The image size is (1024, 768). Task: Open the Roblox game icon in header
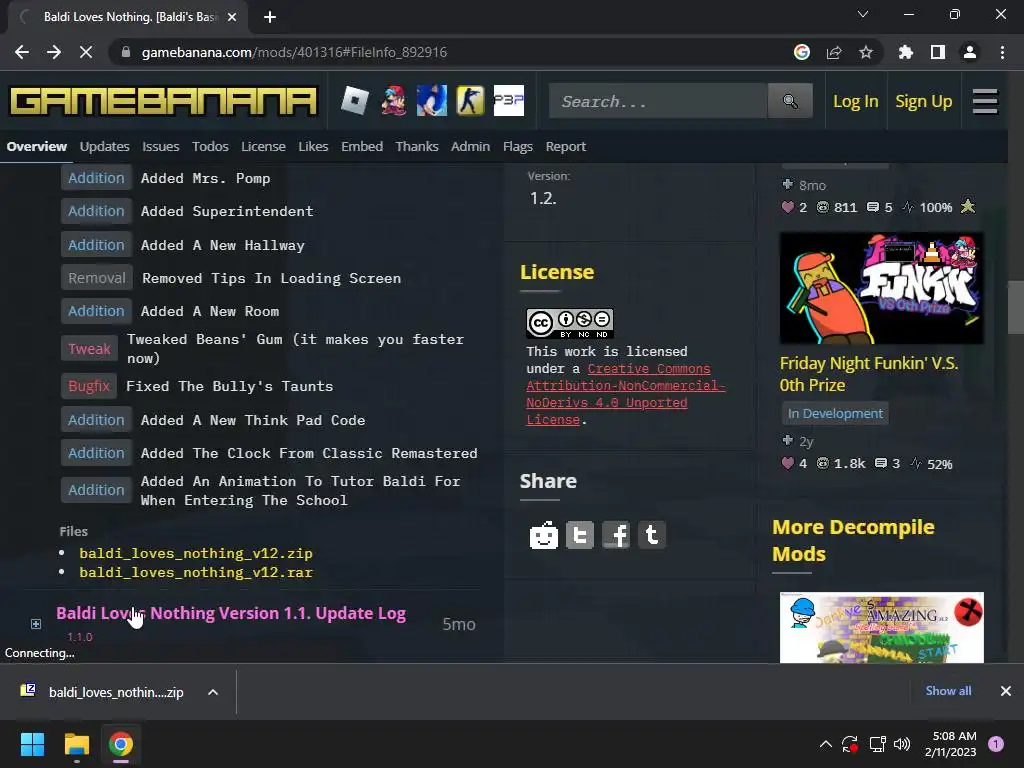click(x=355, y=101)
